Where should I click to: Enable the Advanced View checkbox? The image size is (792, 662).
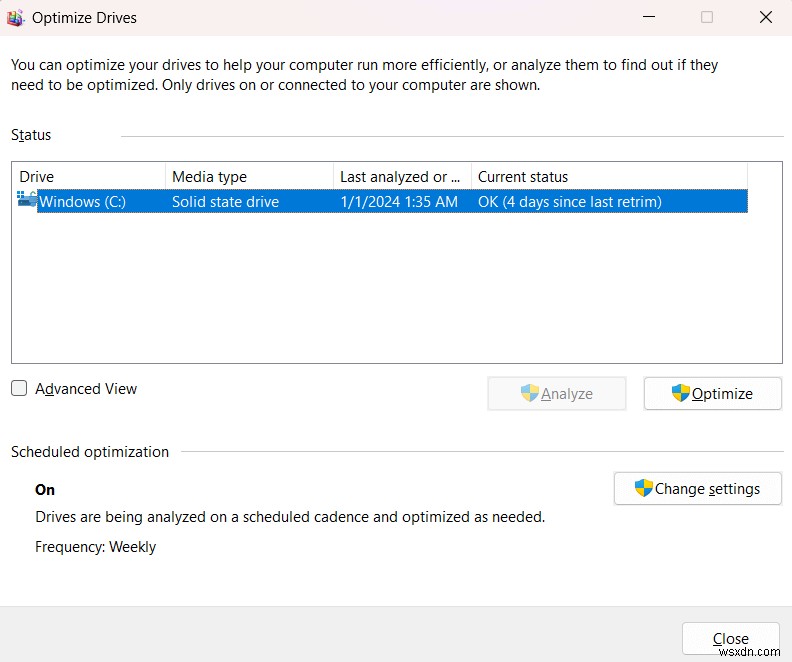pyautogui.click(x=19, y=388)
